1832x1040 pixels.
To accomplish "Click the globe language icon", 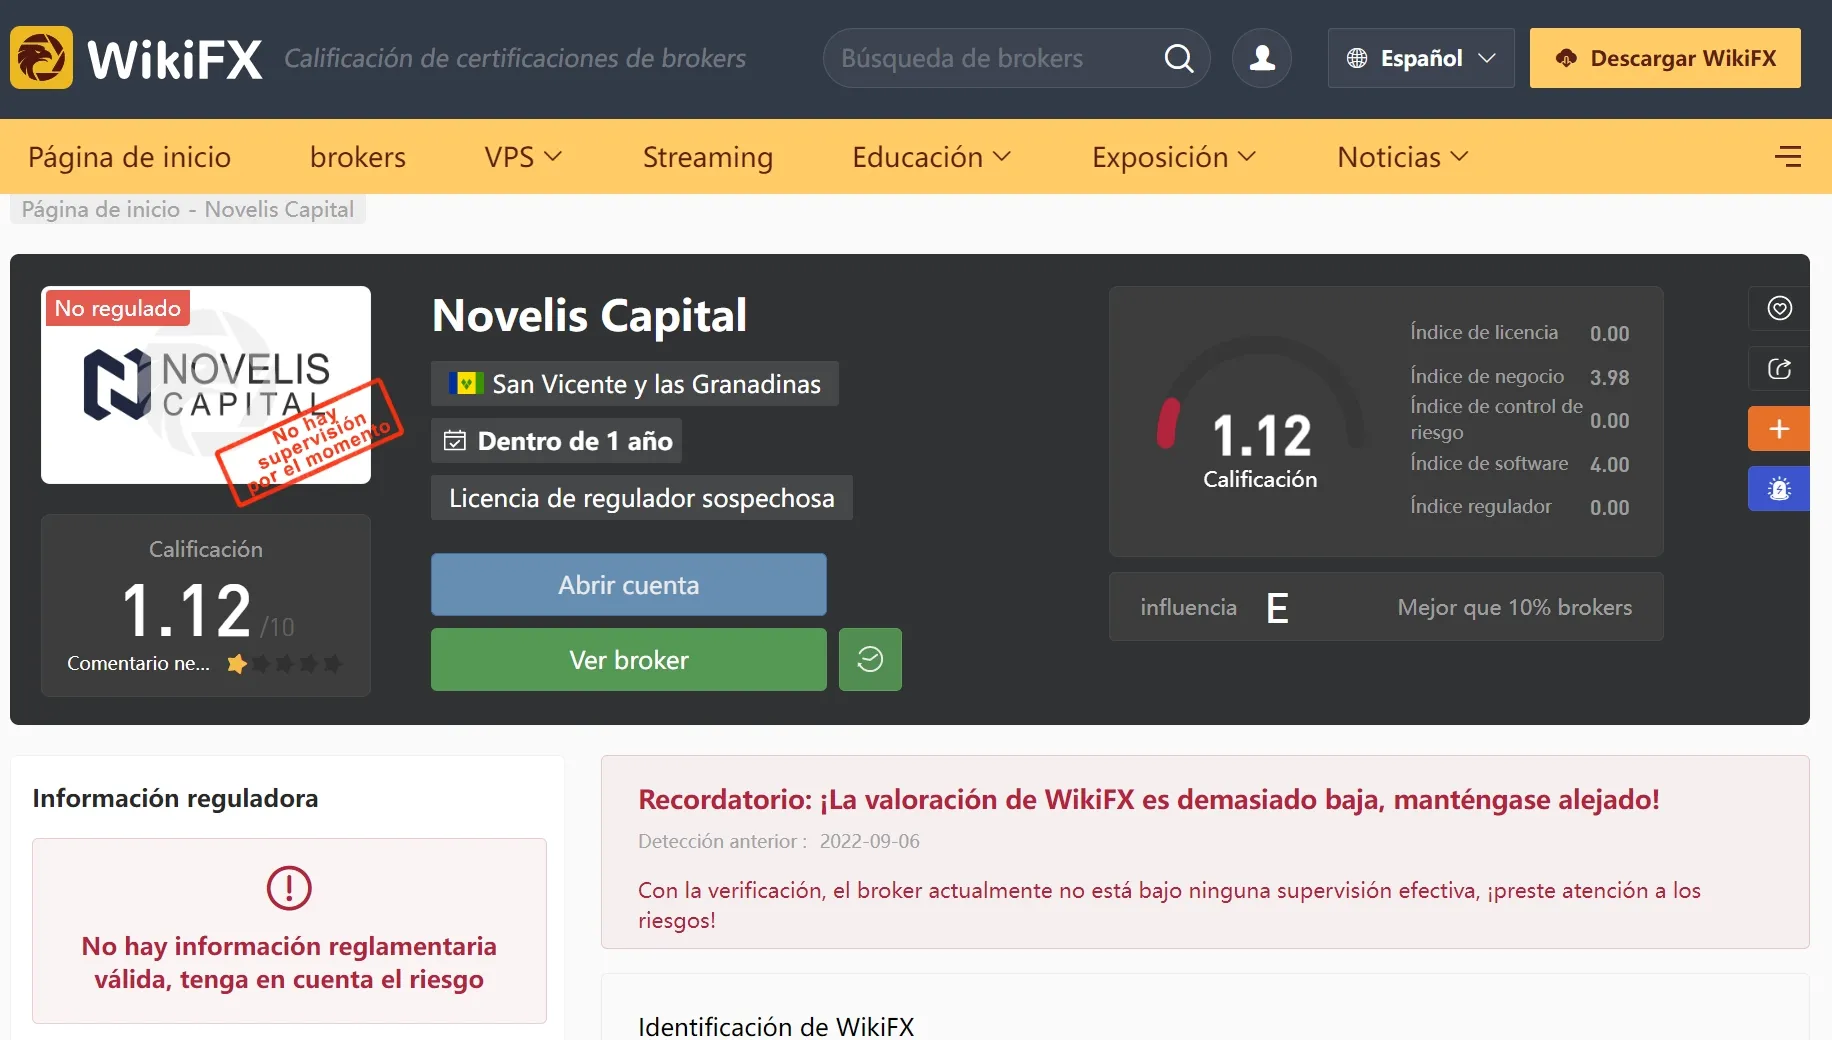I will click(1357, 58).
